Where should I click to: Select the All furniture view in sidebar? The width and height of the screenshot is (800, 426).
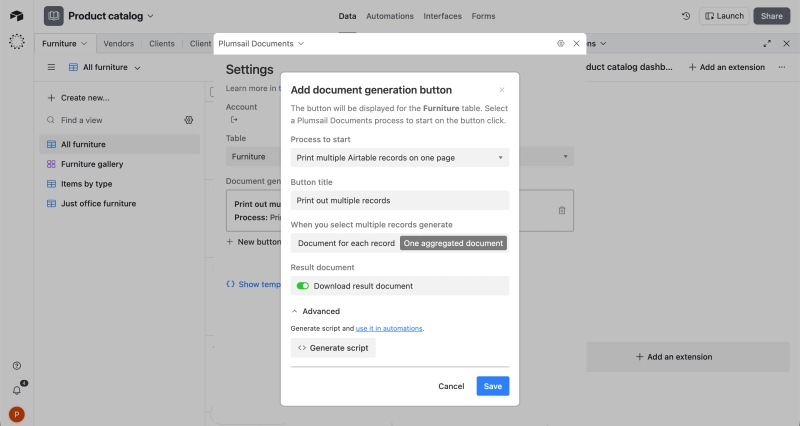(119, 144)
